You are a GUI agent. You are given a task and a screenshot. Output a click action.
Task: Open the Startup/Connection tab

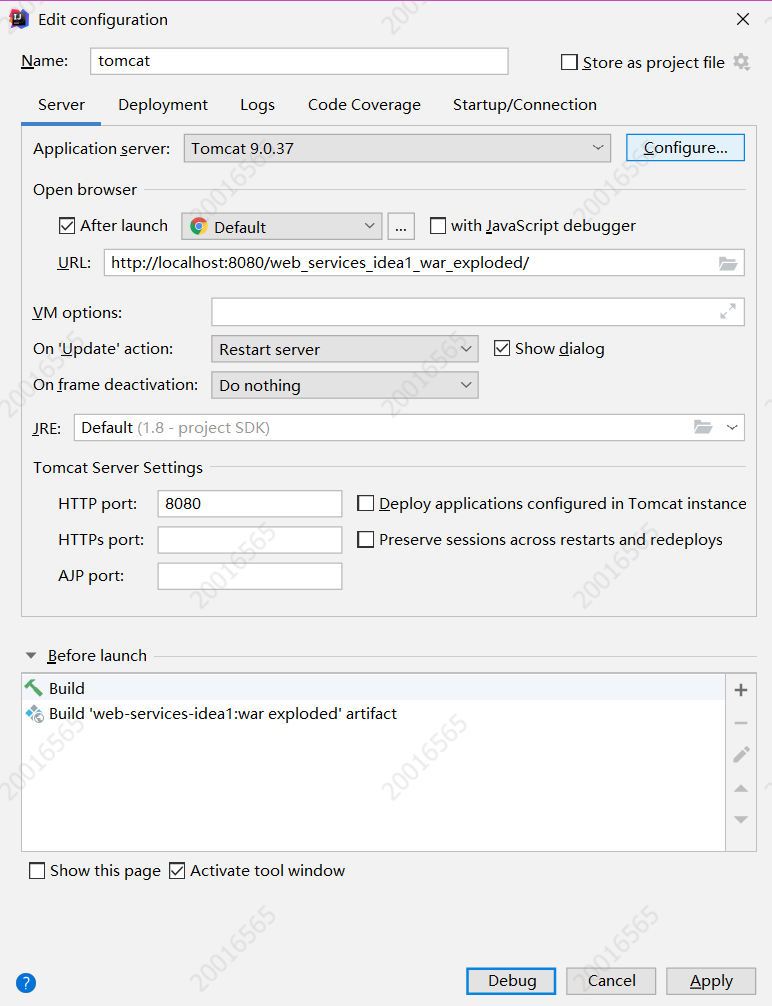point(525,105)
